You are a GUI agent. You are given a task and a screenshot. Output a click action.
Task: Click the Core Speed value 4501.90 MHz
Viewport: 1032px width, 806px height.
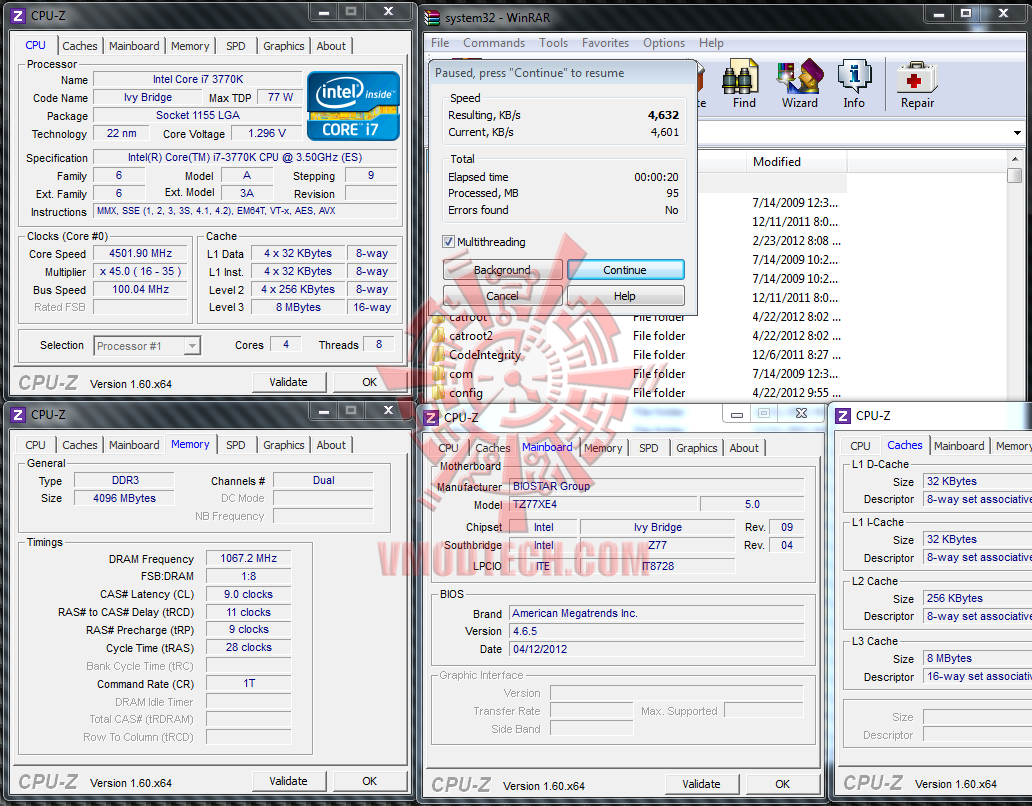pyautogui.click(x=141, y=253)
